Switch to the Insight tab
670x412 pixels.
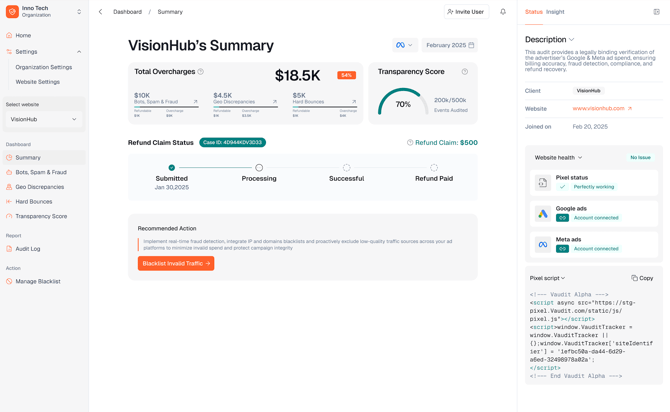point(555,12)
